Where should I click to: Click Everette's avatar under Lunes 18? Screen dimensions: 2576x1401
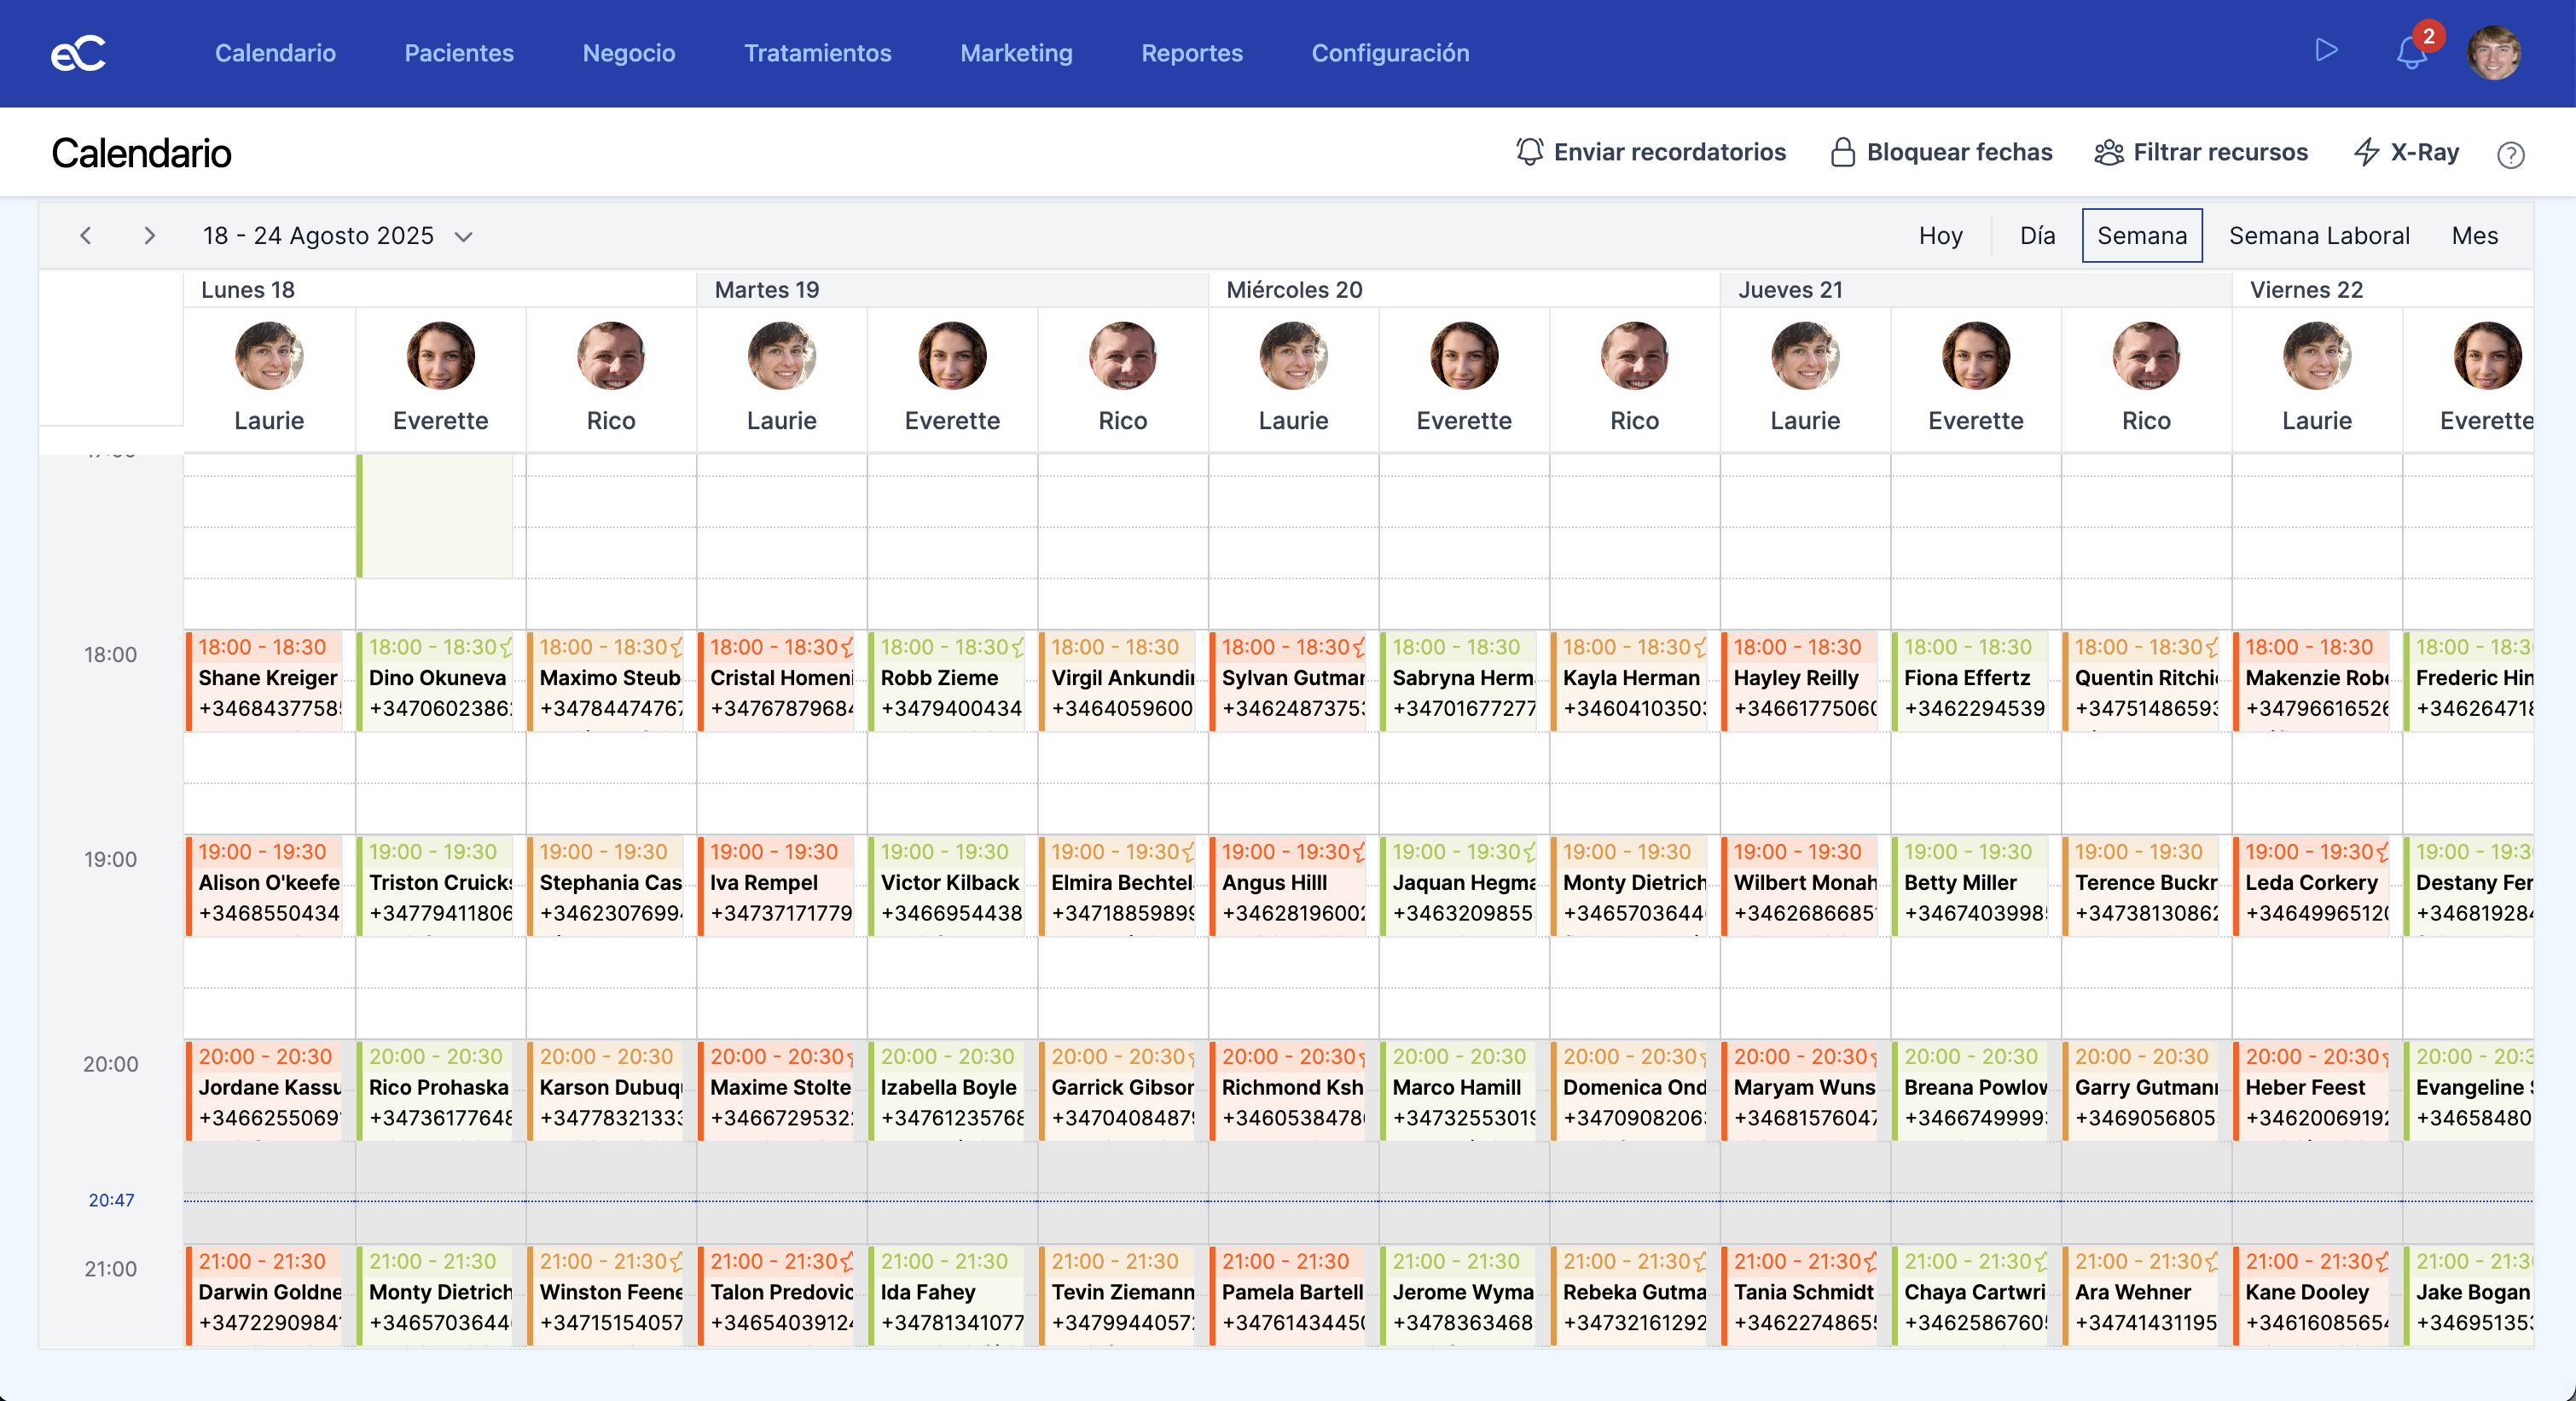click(x=440, y=356)
